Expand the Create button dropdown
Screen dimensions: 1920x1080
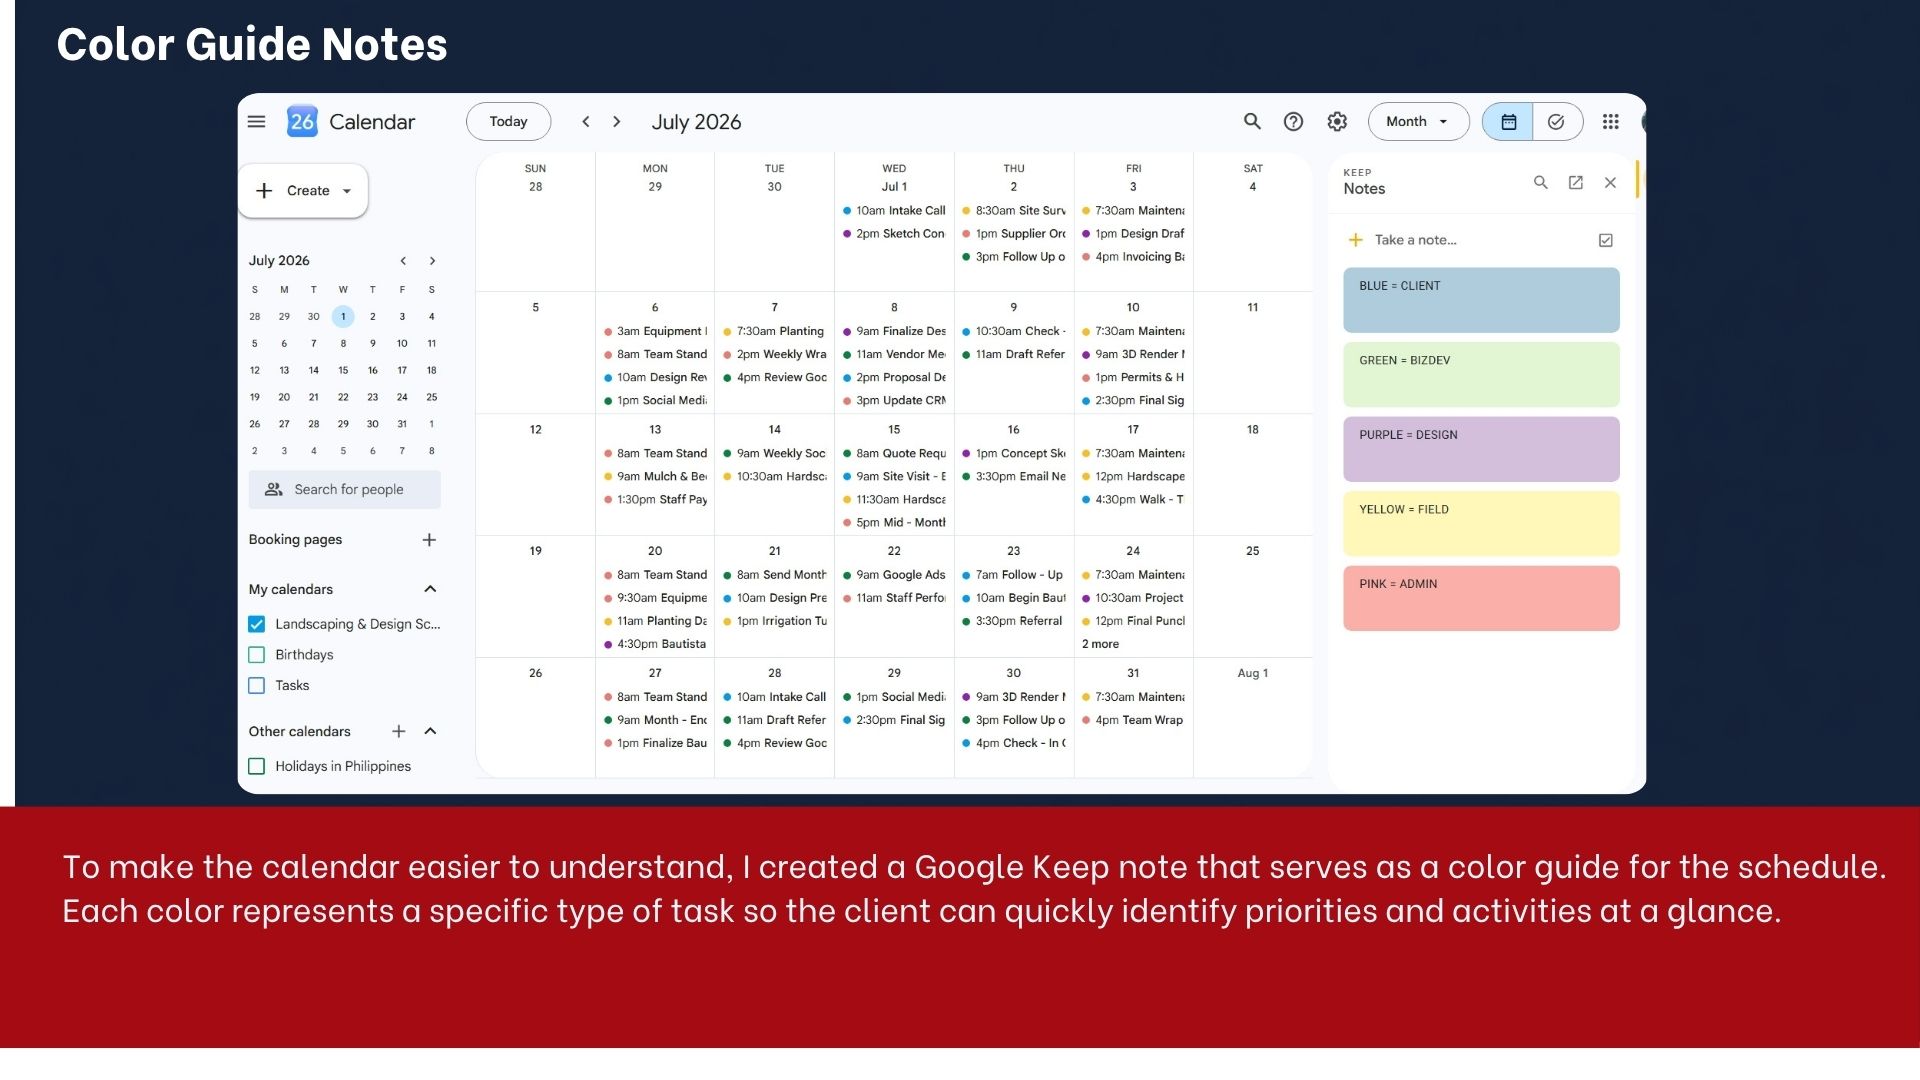pos(347,191)
